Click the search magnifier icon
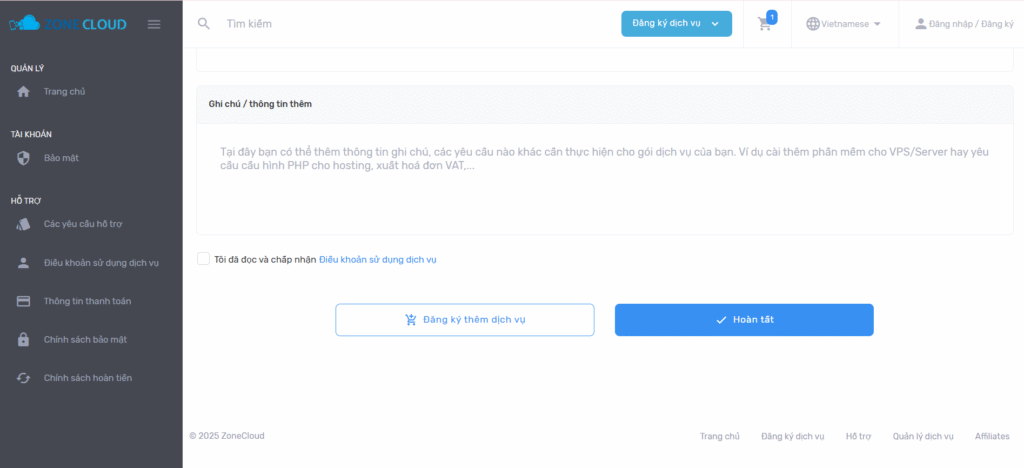The image size is (1024, 468). 204,23
